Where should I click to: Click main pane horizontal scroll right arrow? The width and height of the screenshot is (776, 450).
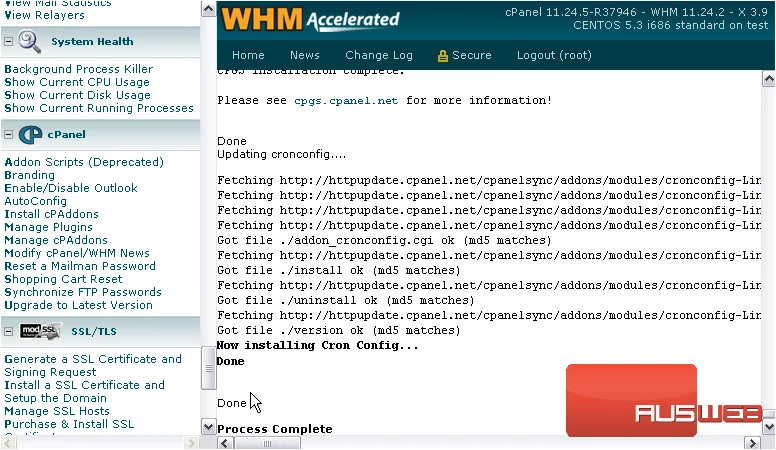[753, 443]
